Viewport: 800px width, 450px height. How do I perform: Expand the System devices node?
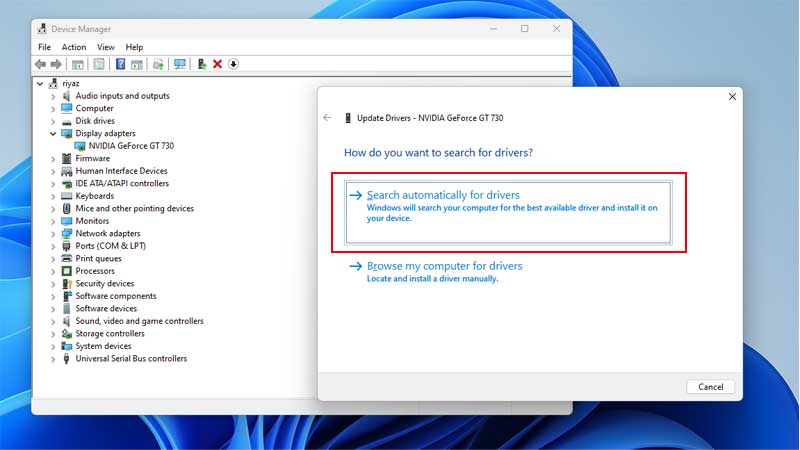[x=53, y=346]
